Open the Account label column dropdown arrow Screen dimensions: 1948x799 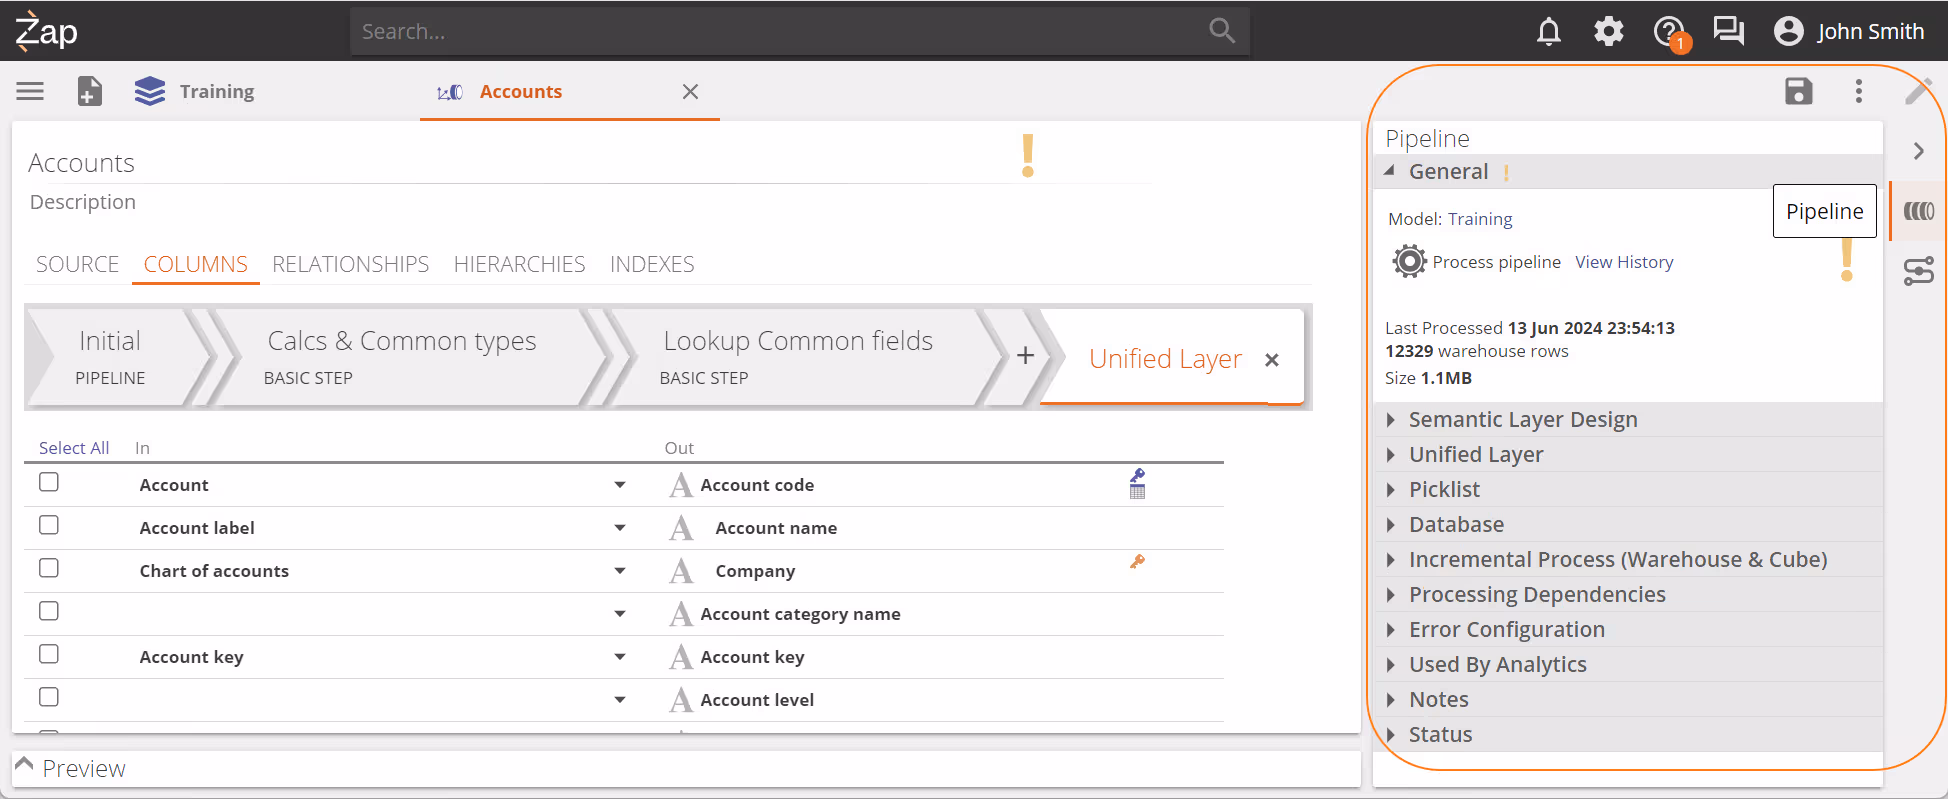pos(620,528)
